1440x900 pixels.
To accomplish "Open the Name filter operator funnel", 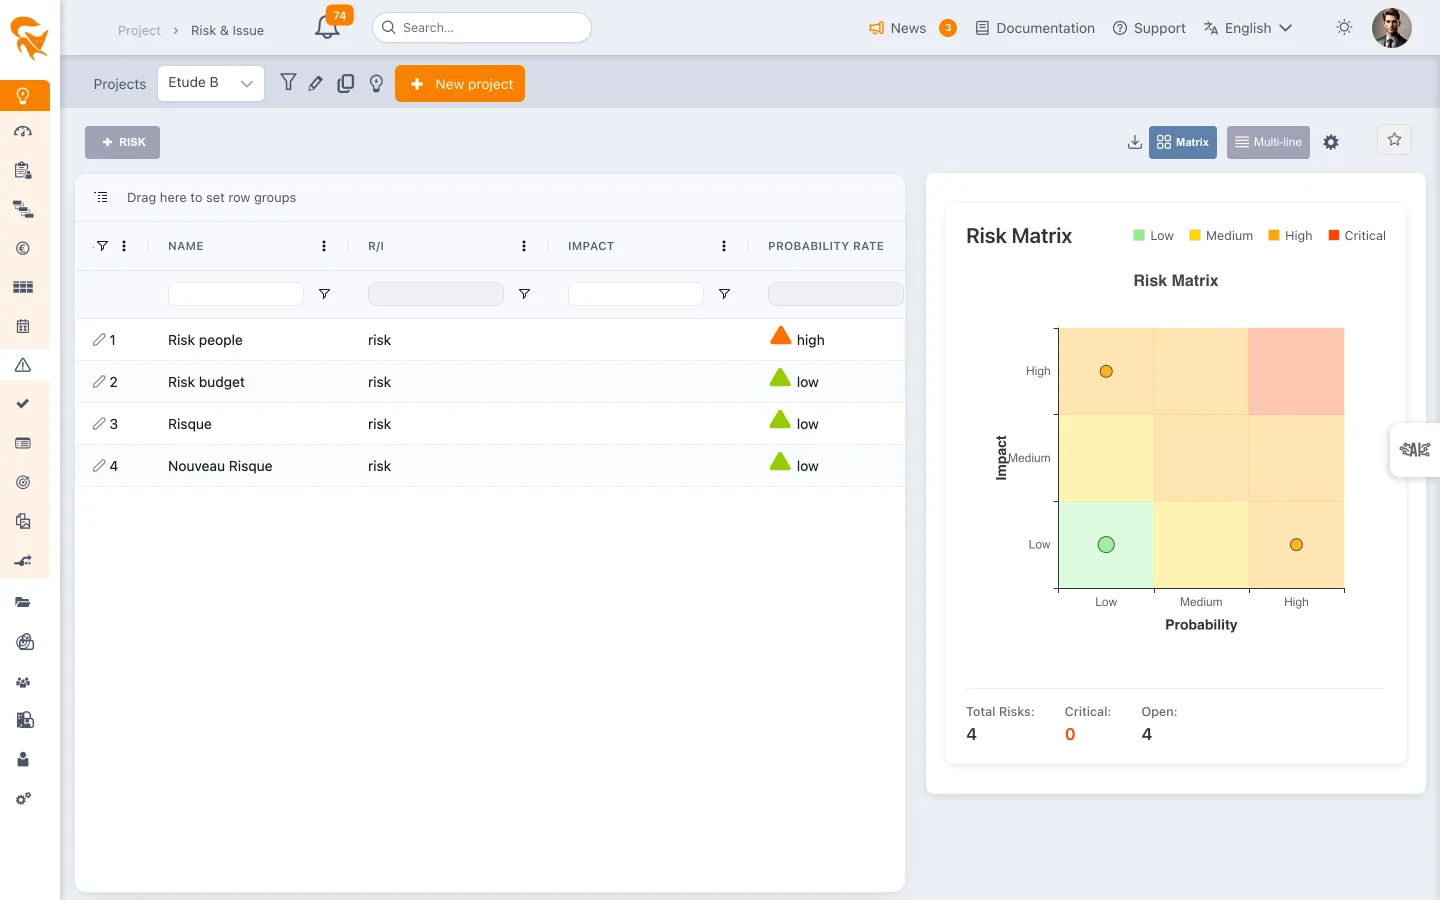I will point(324,294).
